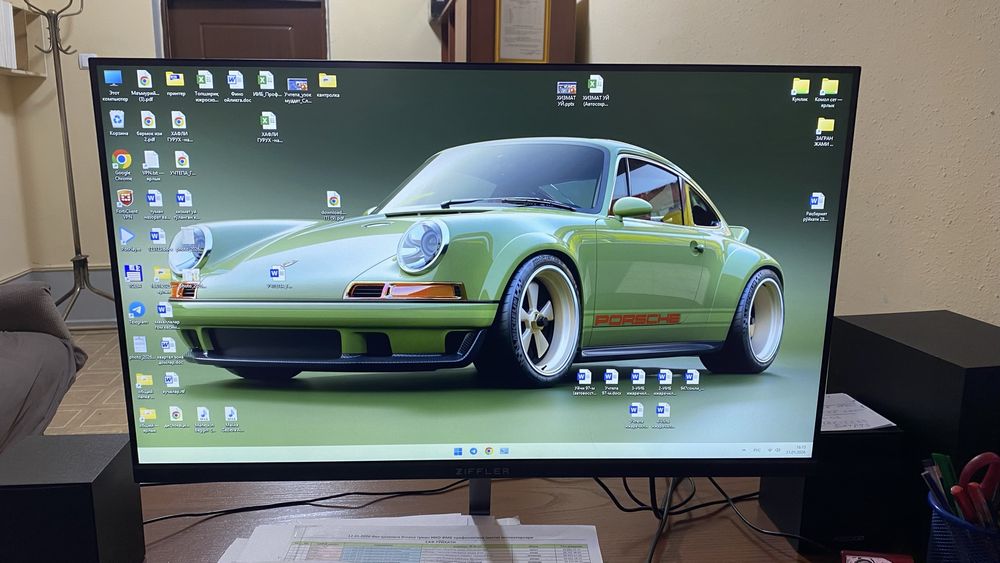
Task: Open the Корзина recycle bin icon
Action: point(117,124)
